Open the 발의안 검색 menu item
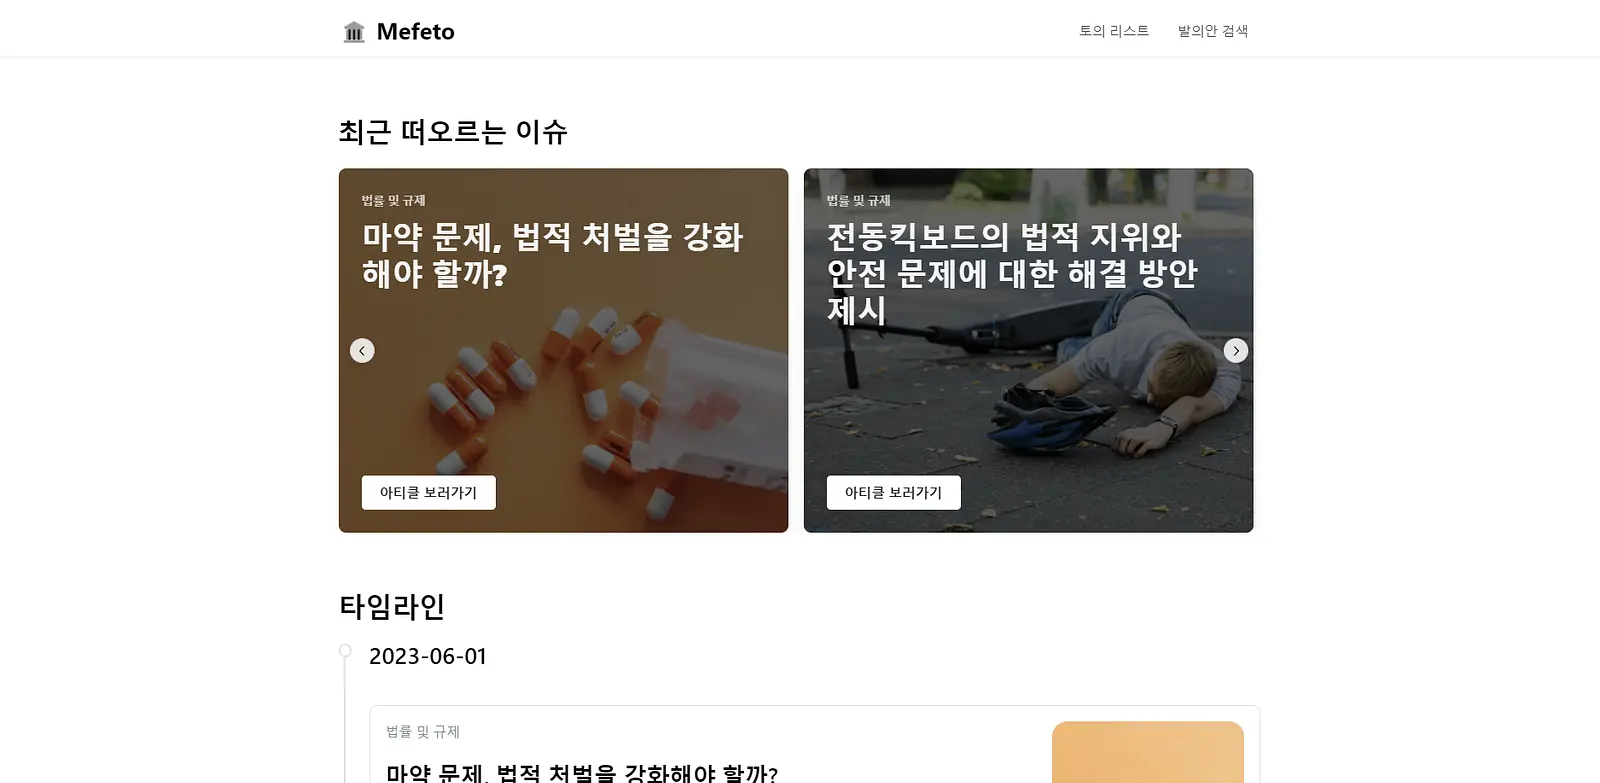This screenshot has height=783, width=1600. click(1213, 31)
